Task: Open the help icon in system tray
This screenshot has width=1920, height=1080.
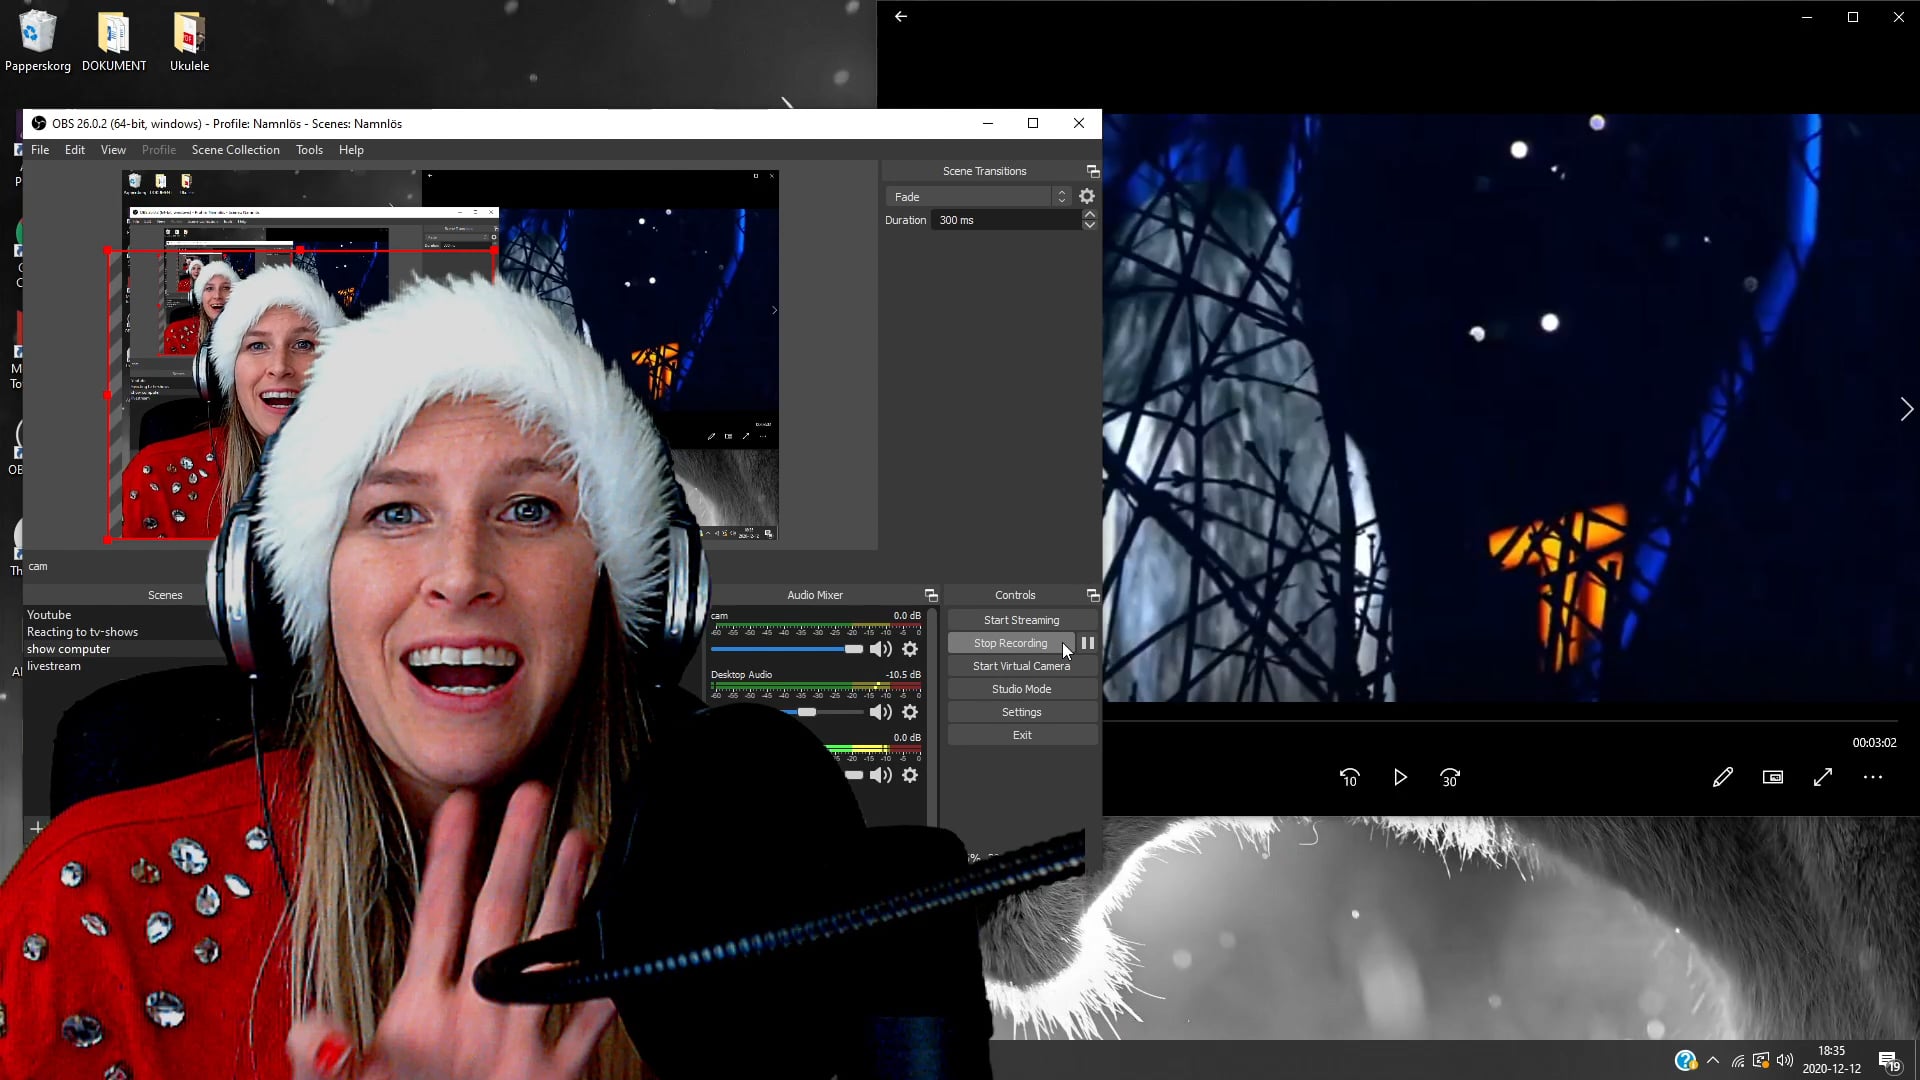Action: 1685,1060
